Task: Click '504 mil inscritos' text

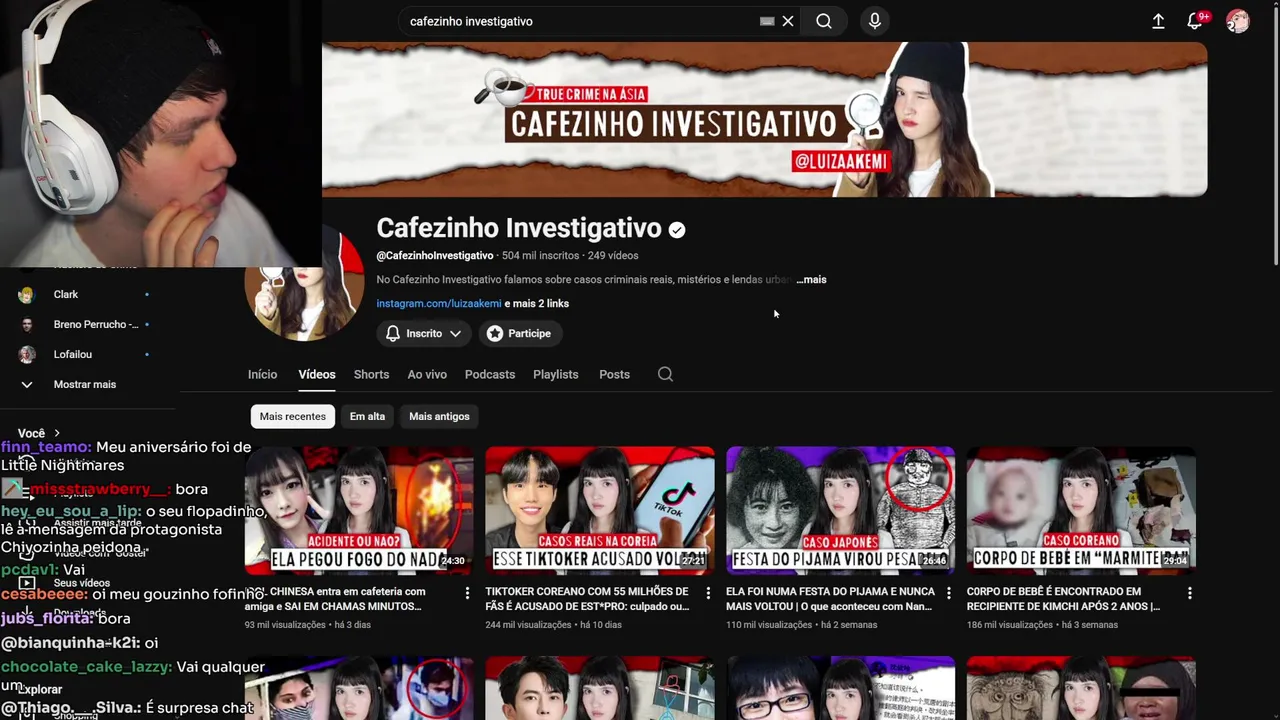Action: click(540, 256)
